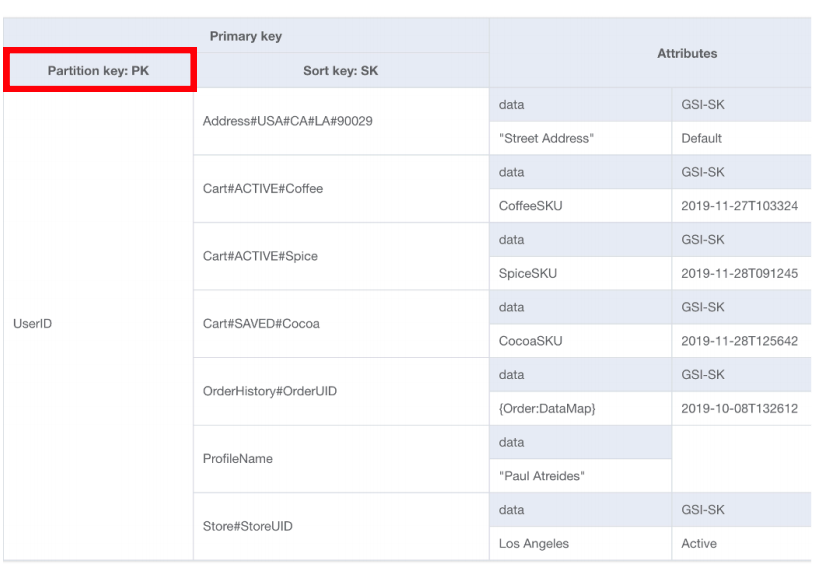The image size is (818, 566).
Task: Select the Attributes column header
Action: (687, 53)
